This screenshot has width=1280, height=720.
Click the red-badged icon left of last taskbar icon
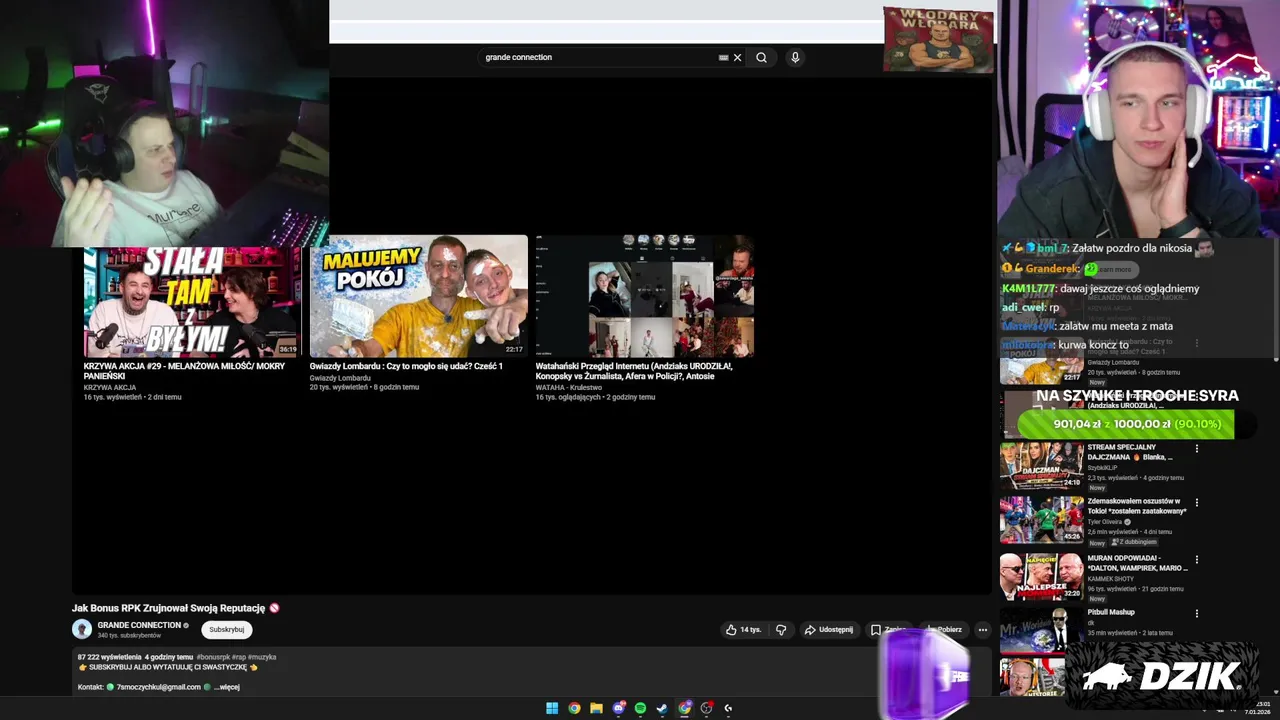coord(706,708)
